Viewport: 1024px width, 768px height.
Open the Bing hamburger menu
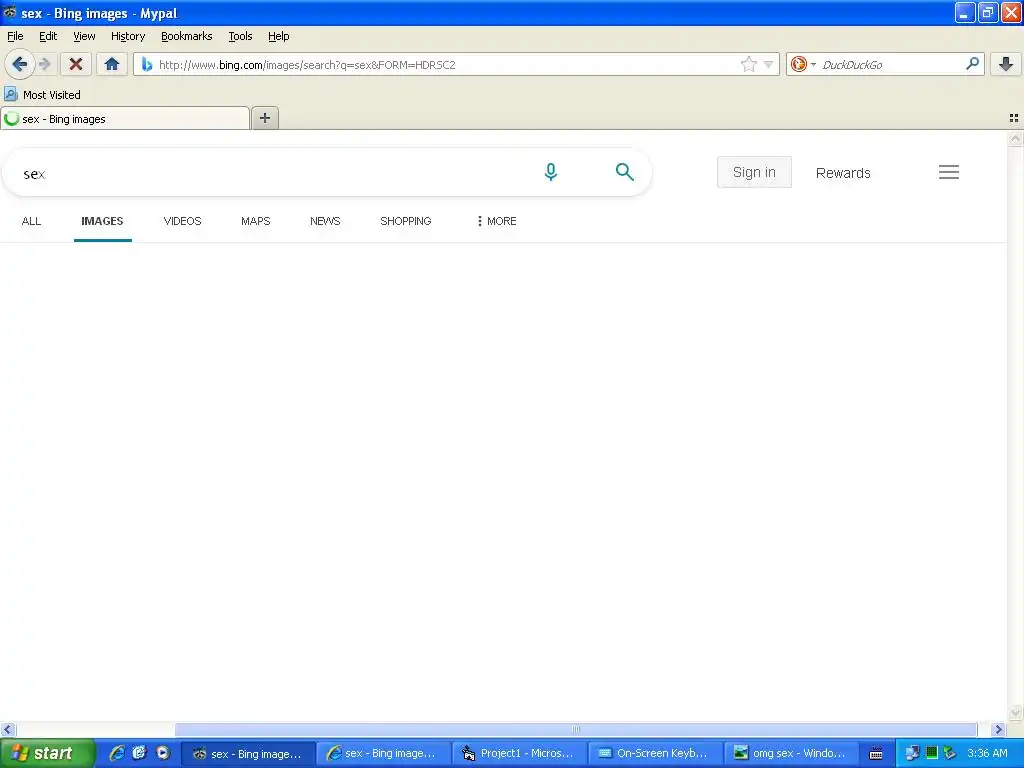tap(949, 172)
